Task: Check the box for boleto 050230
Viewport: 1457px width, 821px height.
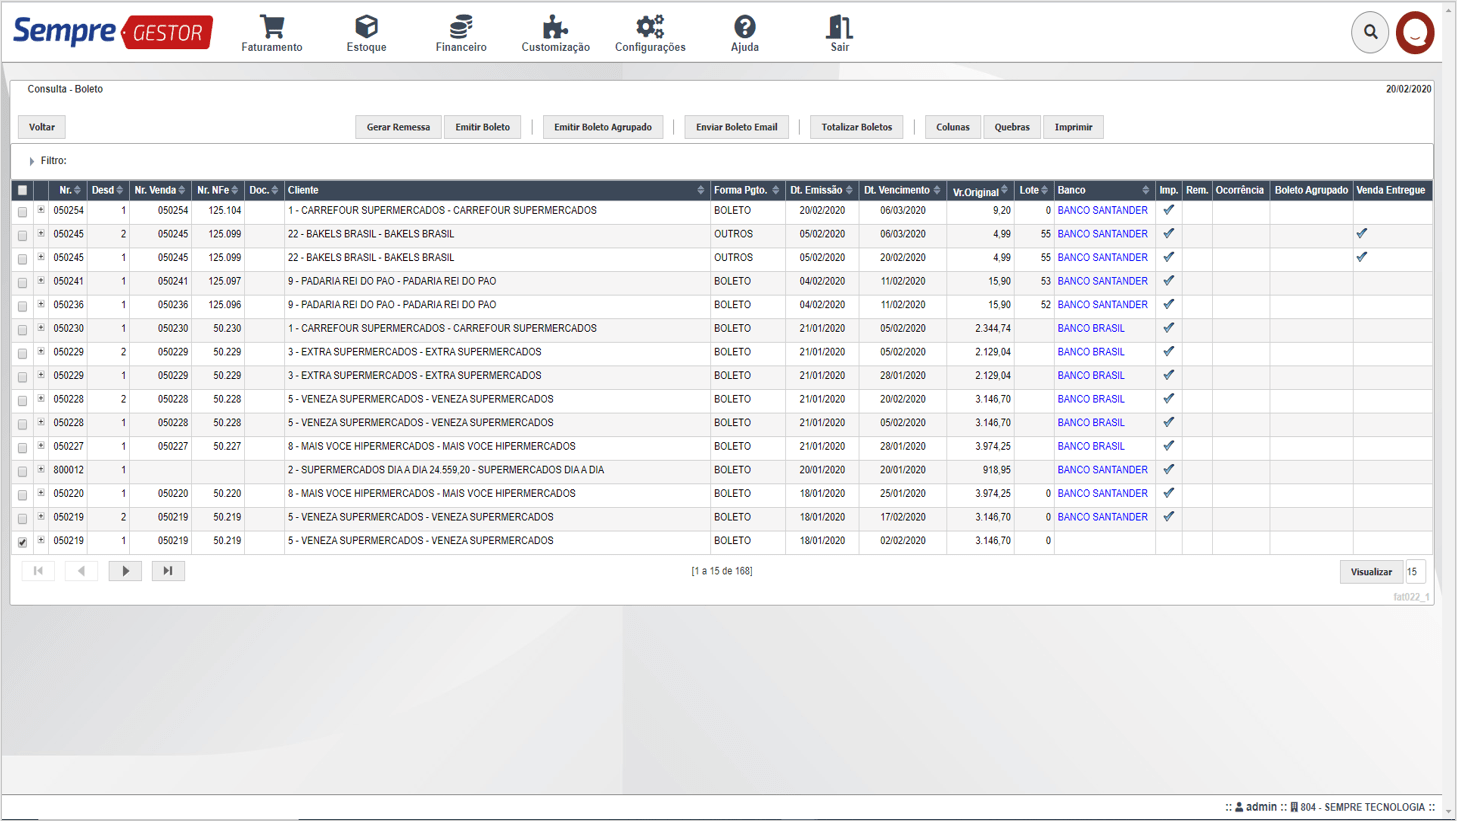Action: (22, 330)
